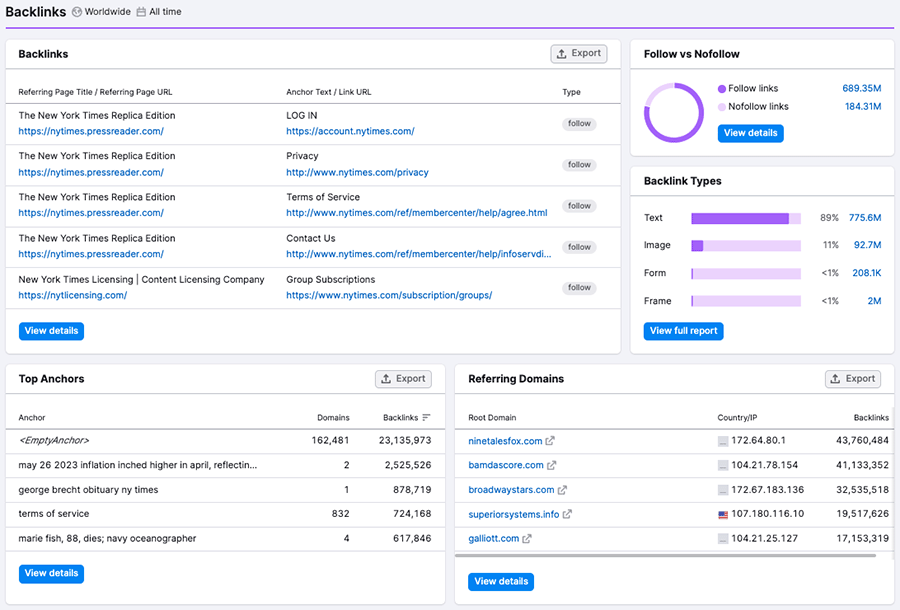Screen dimensions: 900x610
Task: Click the ninetalesfox.com domain link
Action: click(x=505, y=441)
